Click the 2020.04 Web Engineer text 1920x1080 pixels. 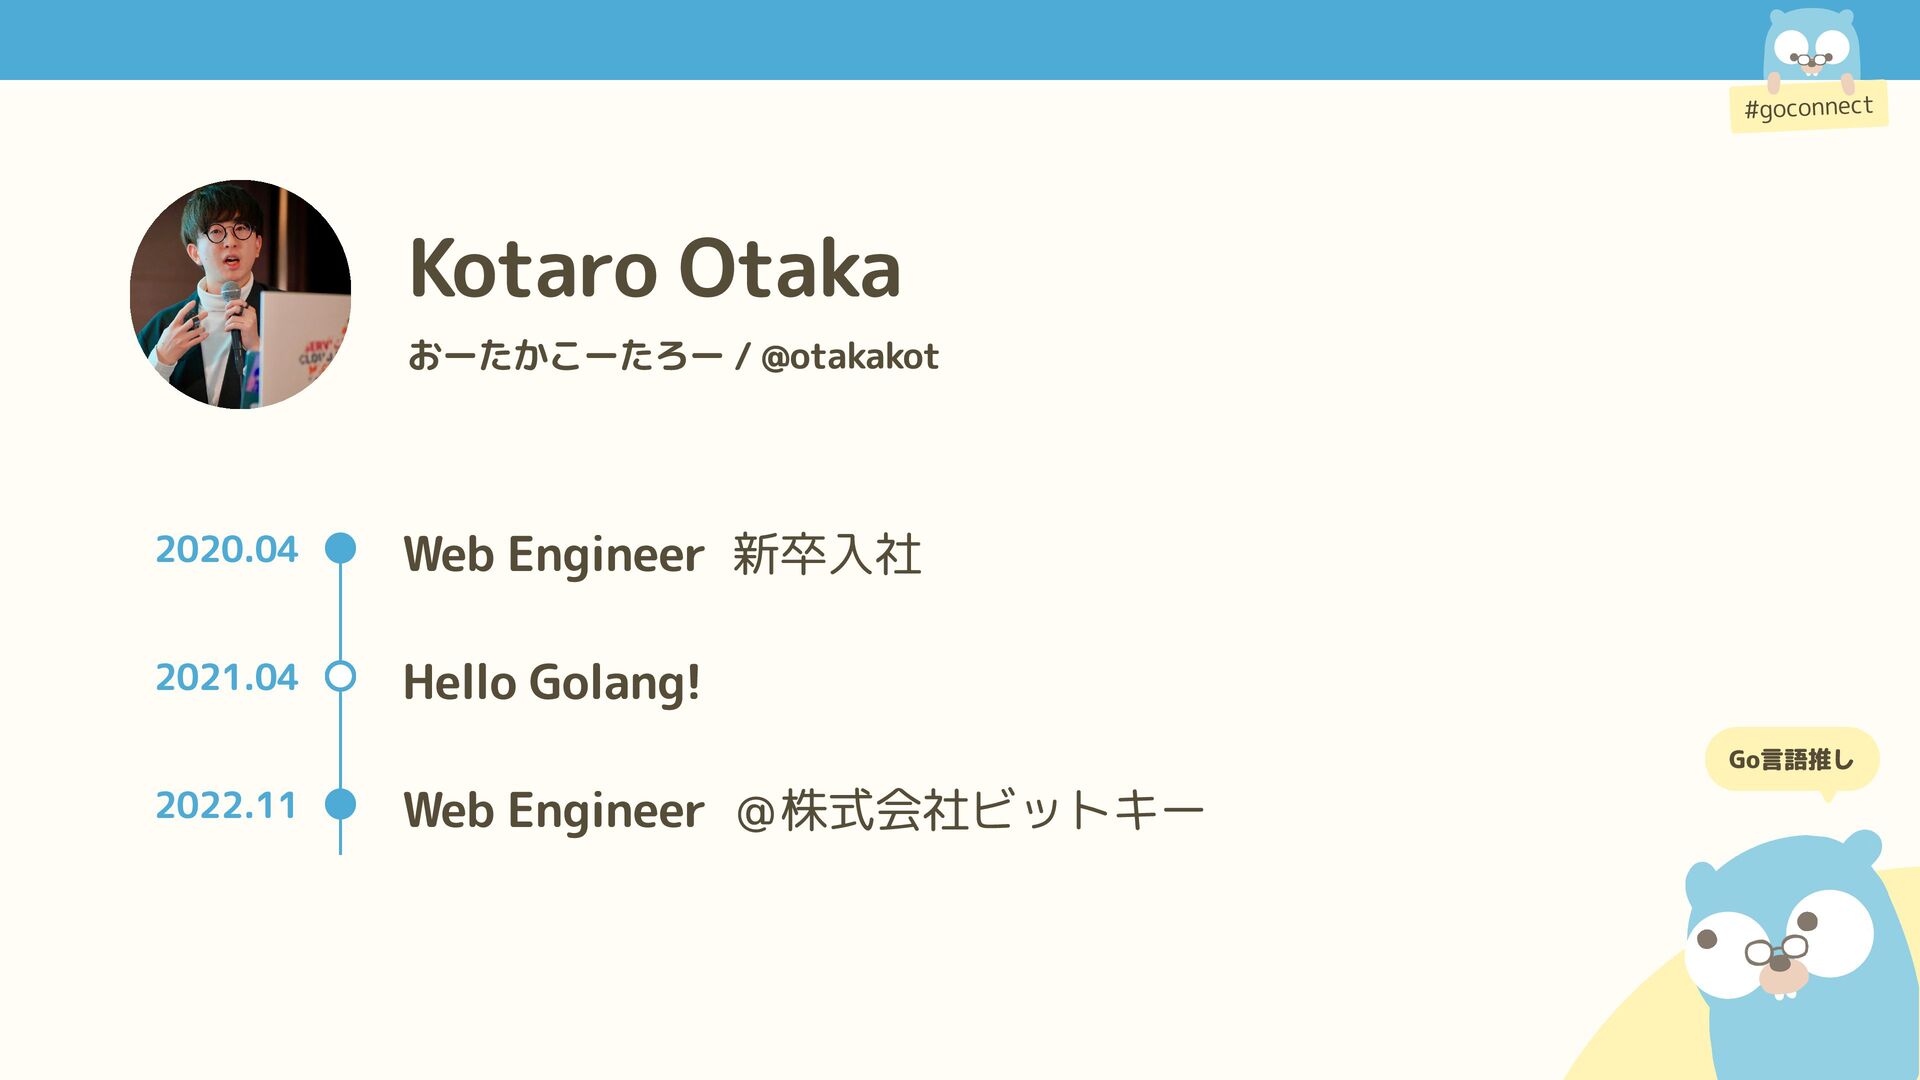coord(554,554)
